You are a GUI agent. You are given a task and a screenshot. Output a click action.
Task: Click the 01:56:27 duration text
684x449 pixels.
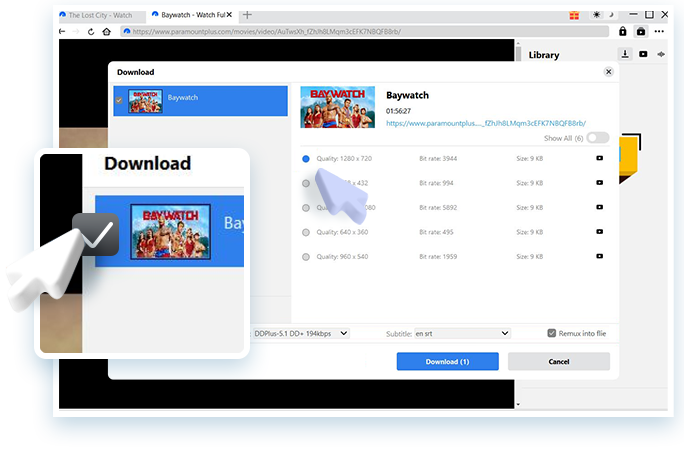pos(398,111)
